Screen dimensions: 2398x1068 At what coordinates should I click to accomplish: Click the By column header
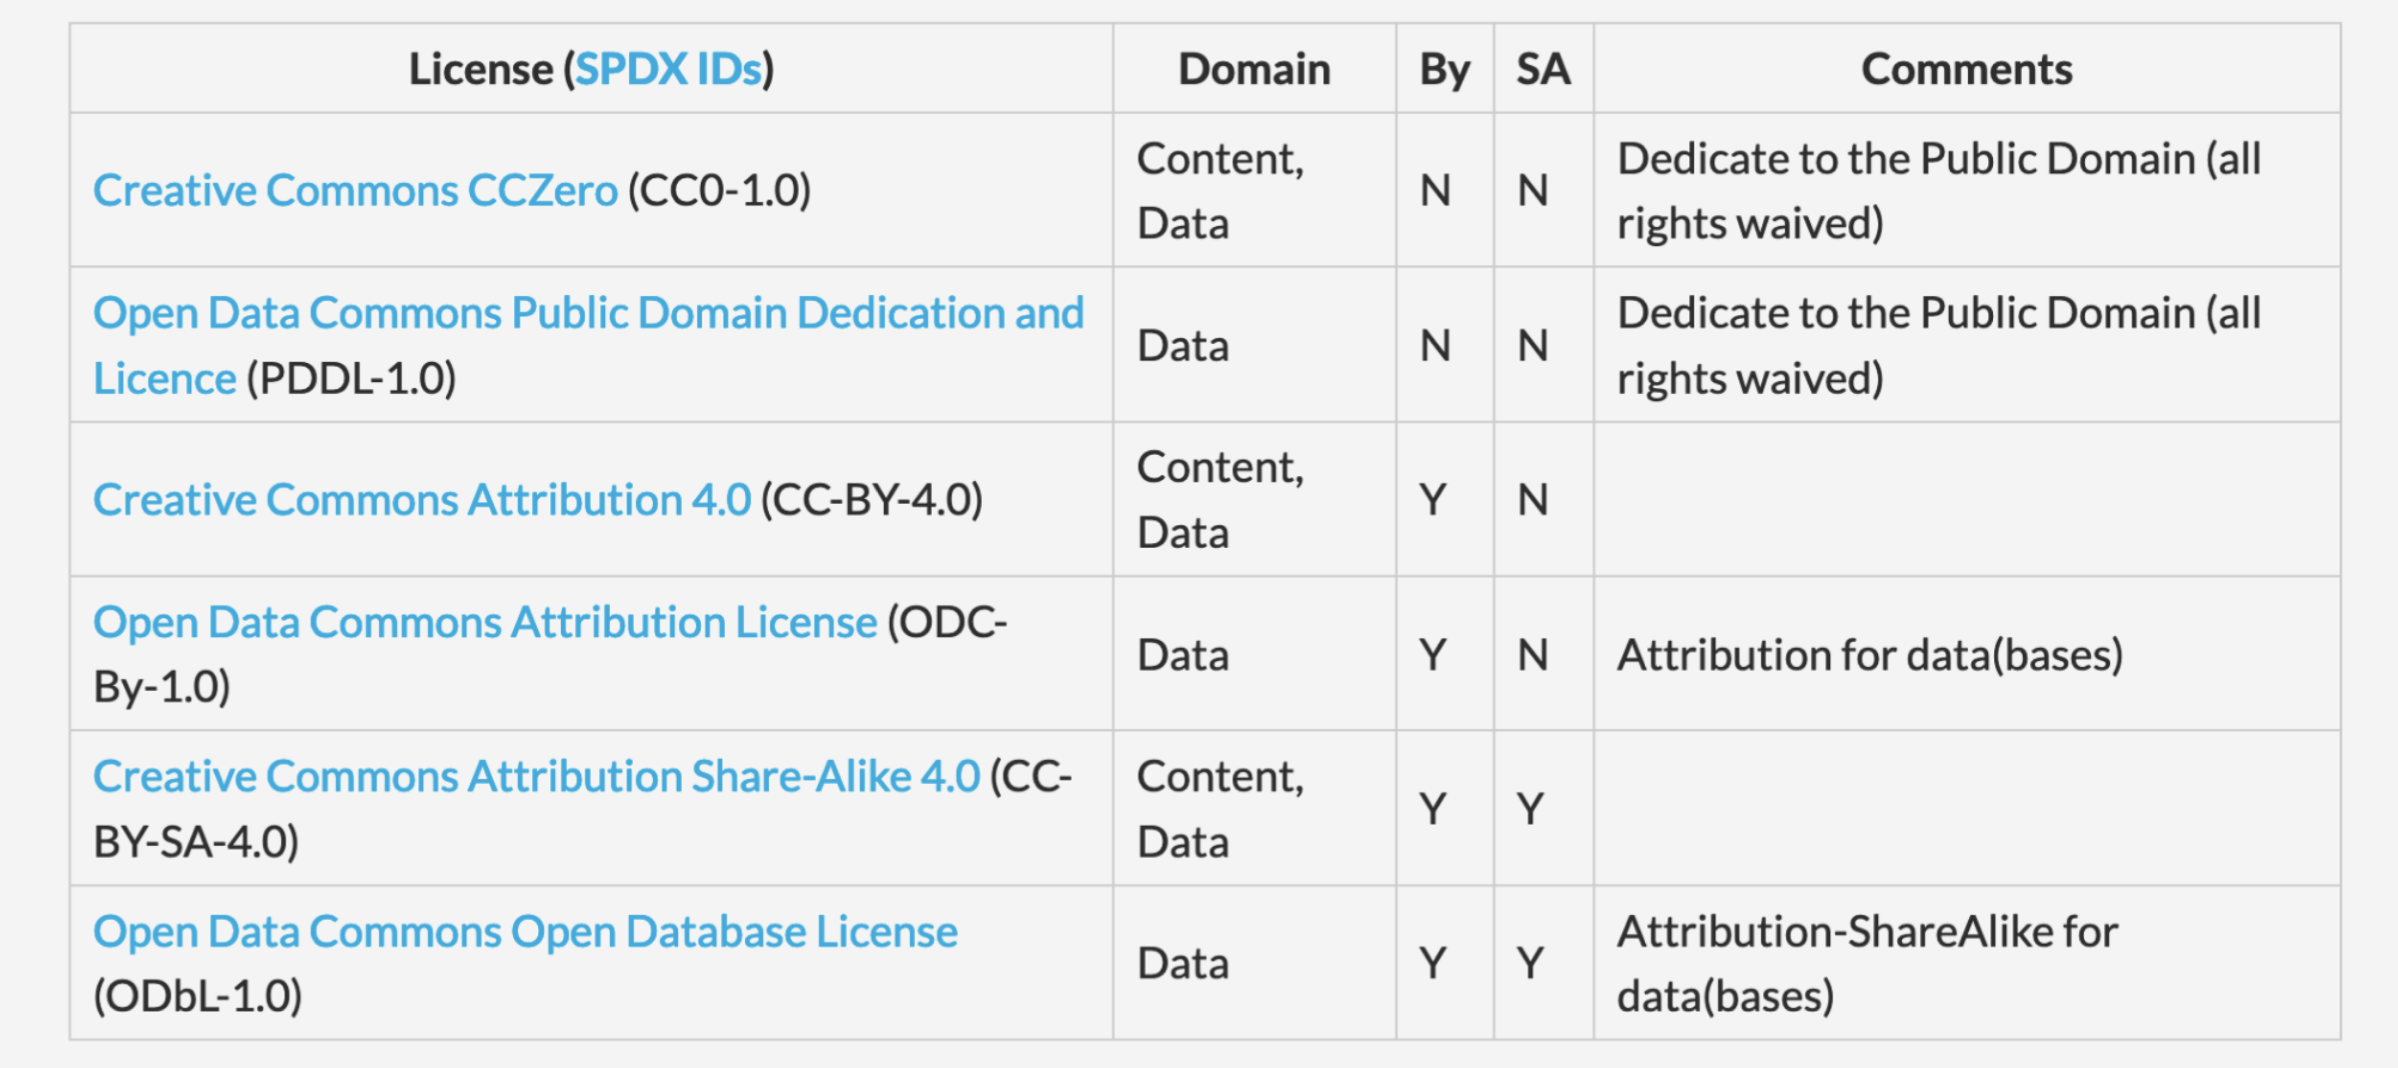coord(1444,69)
